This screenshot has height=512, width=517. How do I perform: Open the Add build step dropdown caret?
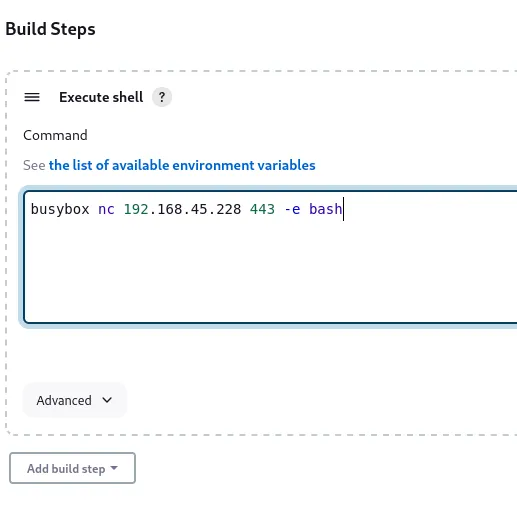[114, 468]
